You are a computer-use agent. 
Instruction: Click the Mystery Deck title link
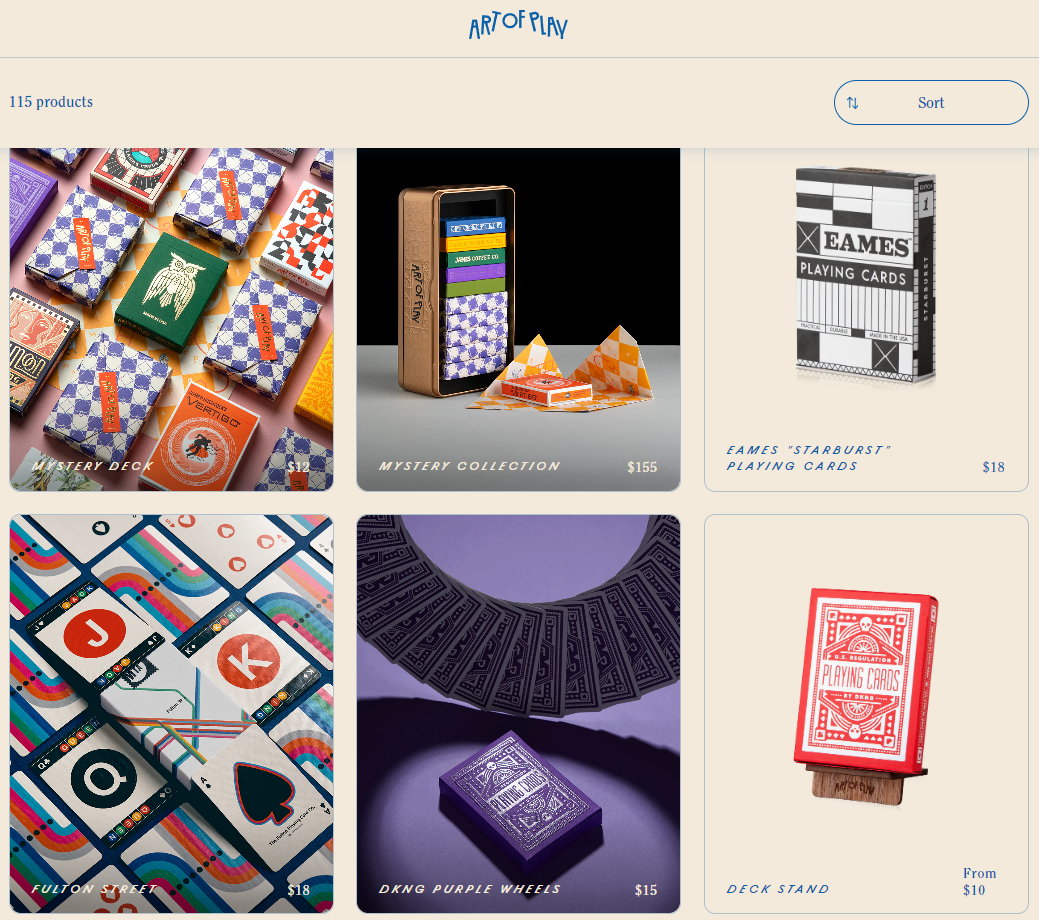tap(93, 466)
